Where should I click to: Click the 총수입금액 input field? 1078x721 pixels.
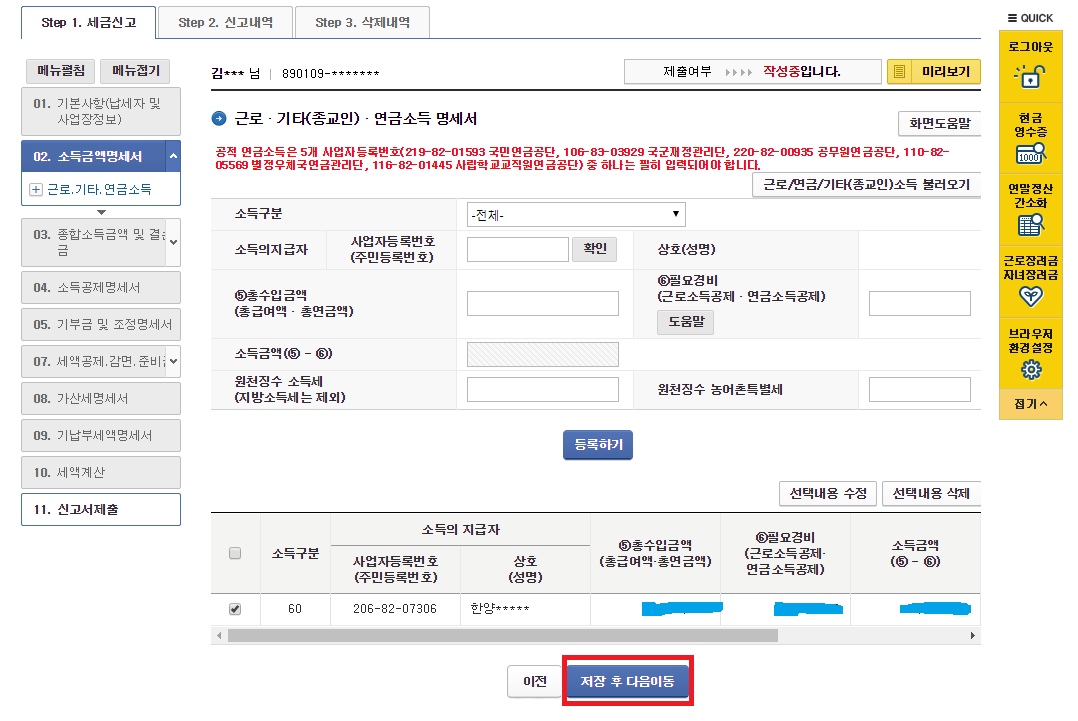(x=542, y=303)
